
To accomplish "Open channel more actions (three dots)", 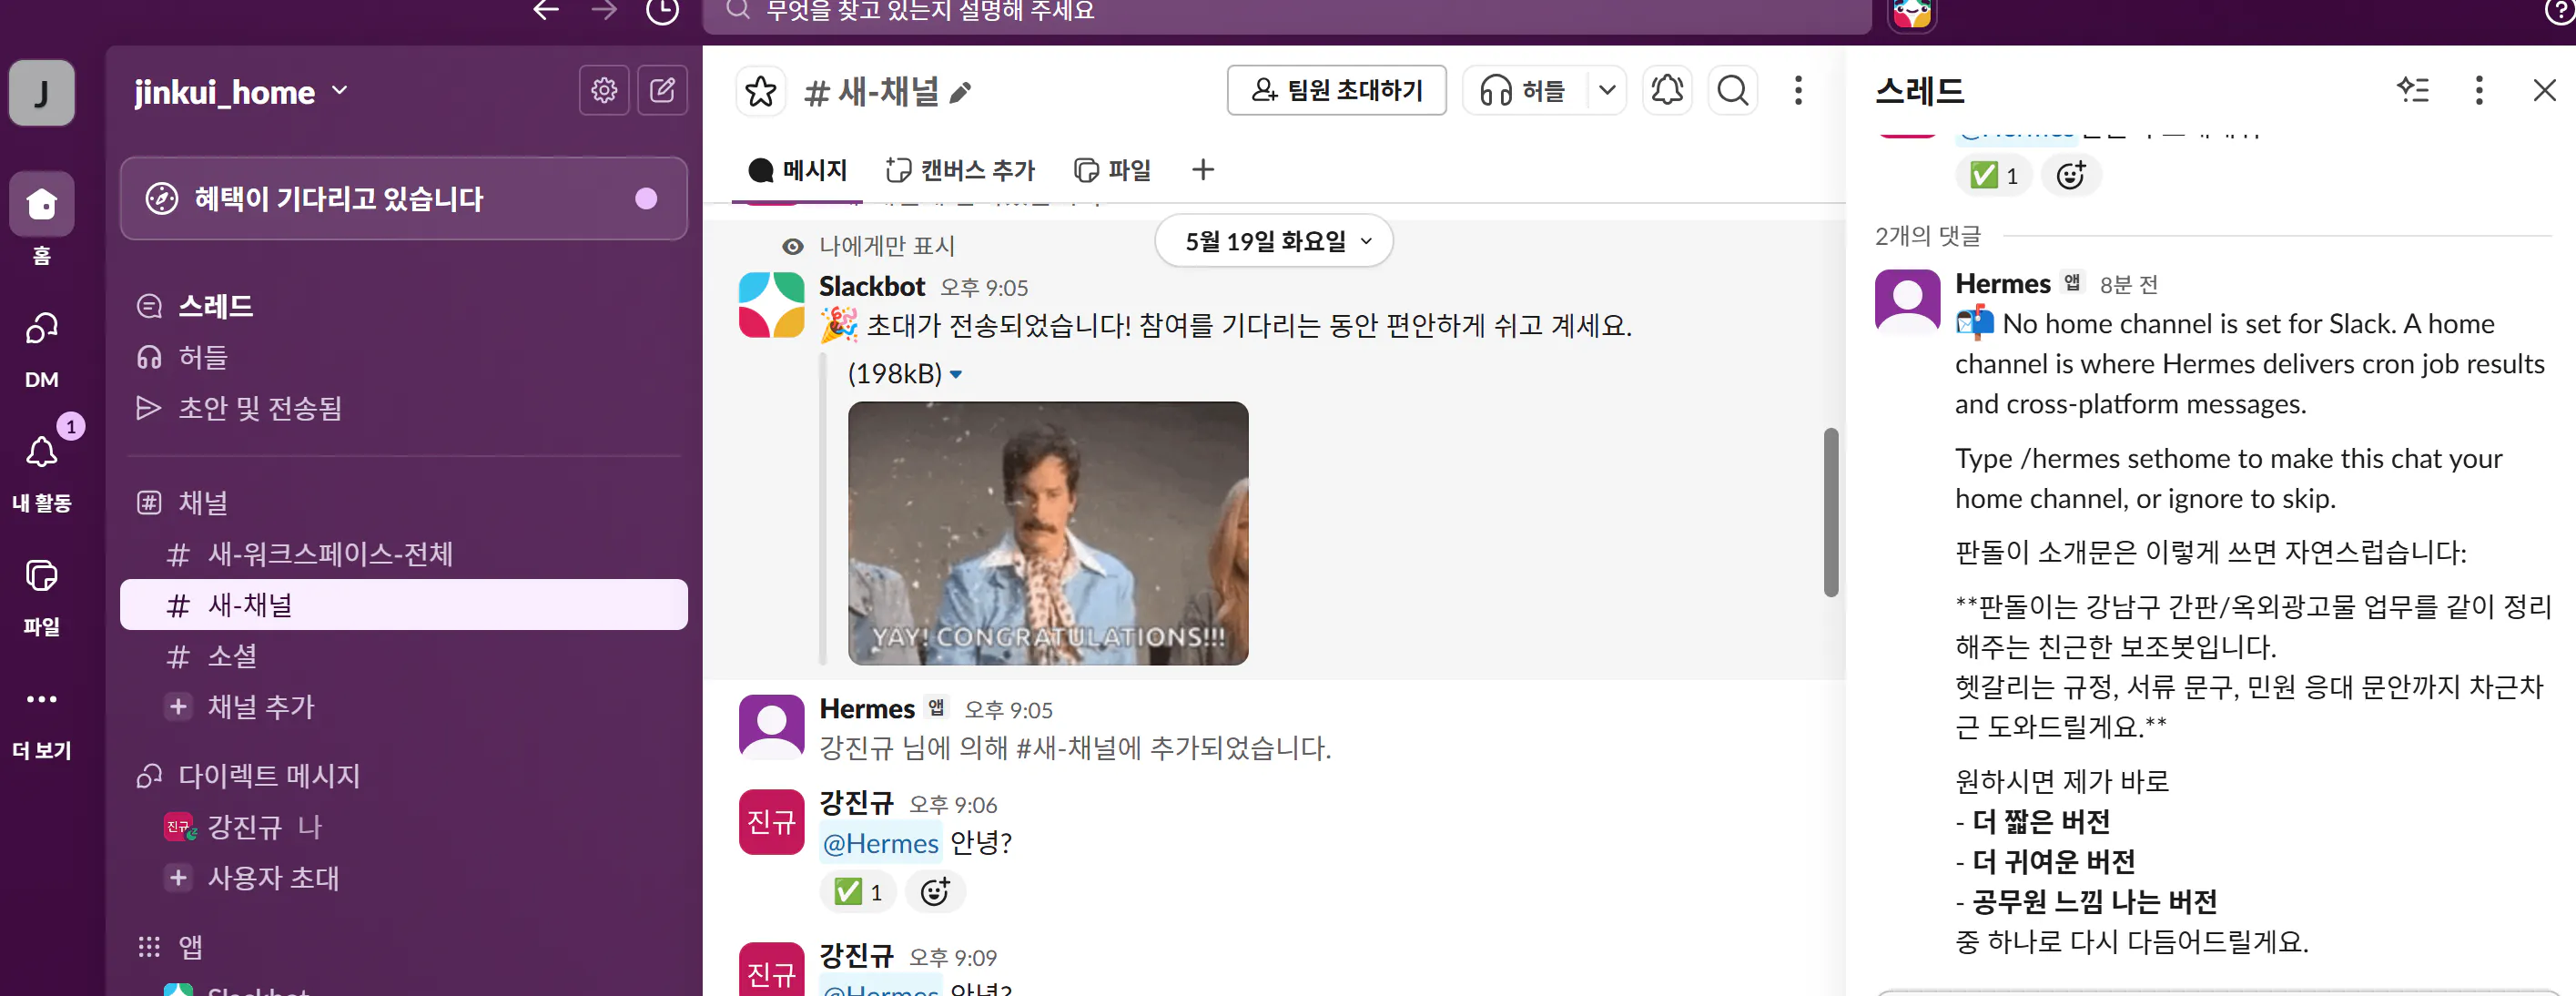I will (1798, 91).
